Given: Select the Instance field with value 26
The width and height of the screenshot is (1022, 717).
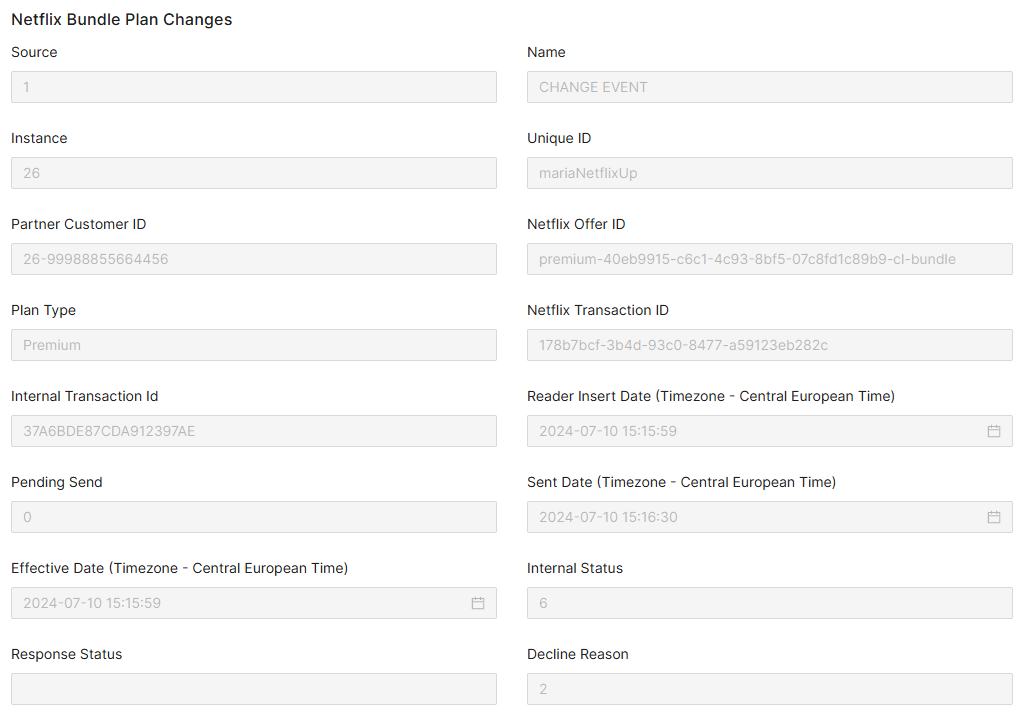Looking at the screenshot, I should (254, 173).
